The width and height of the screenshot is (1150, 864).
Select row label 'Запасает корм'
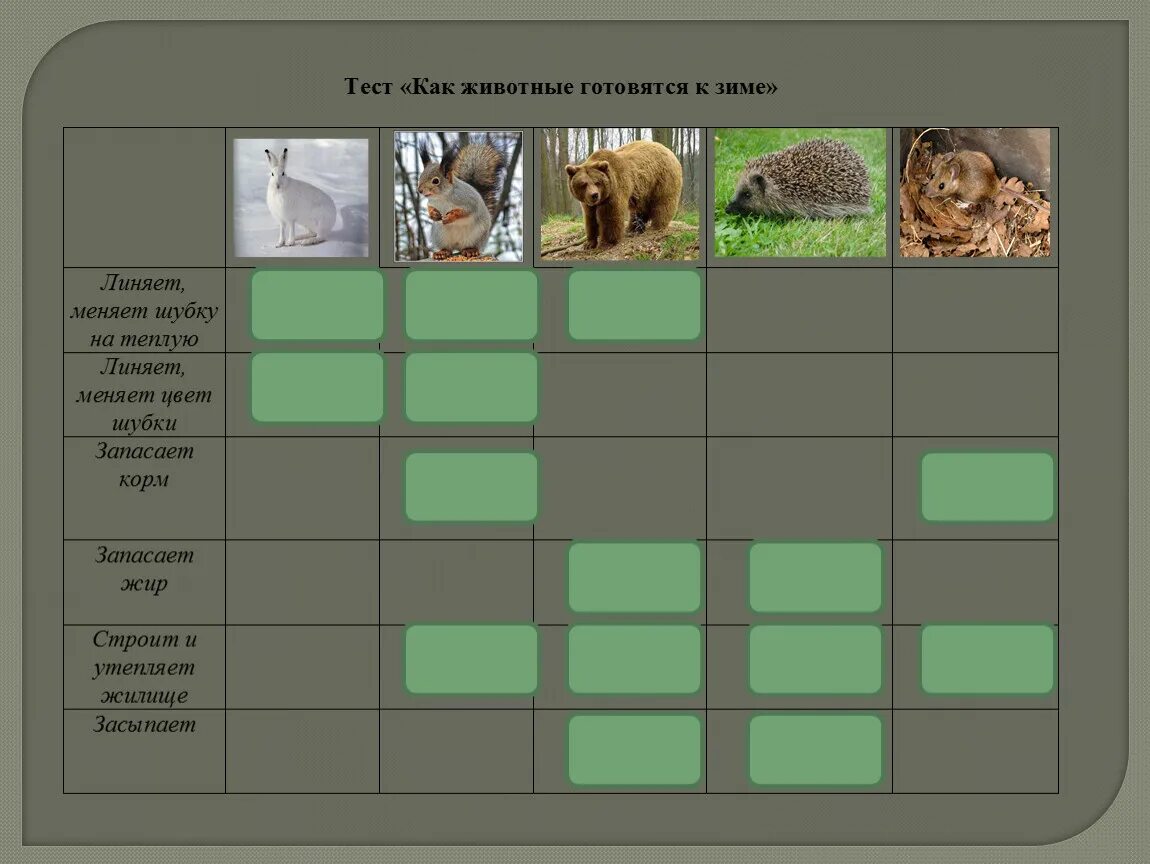pyautogui.click(x=144, y=465)
